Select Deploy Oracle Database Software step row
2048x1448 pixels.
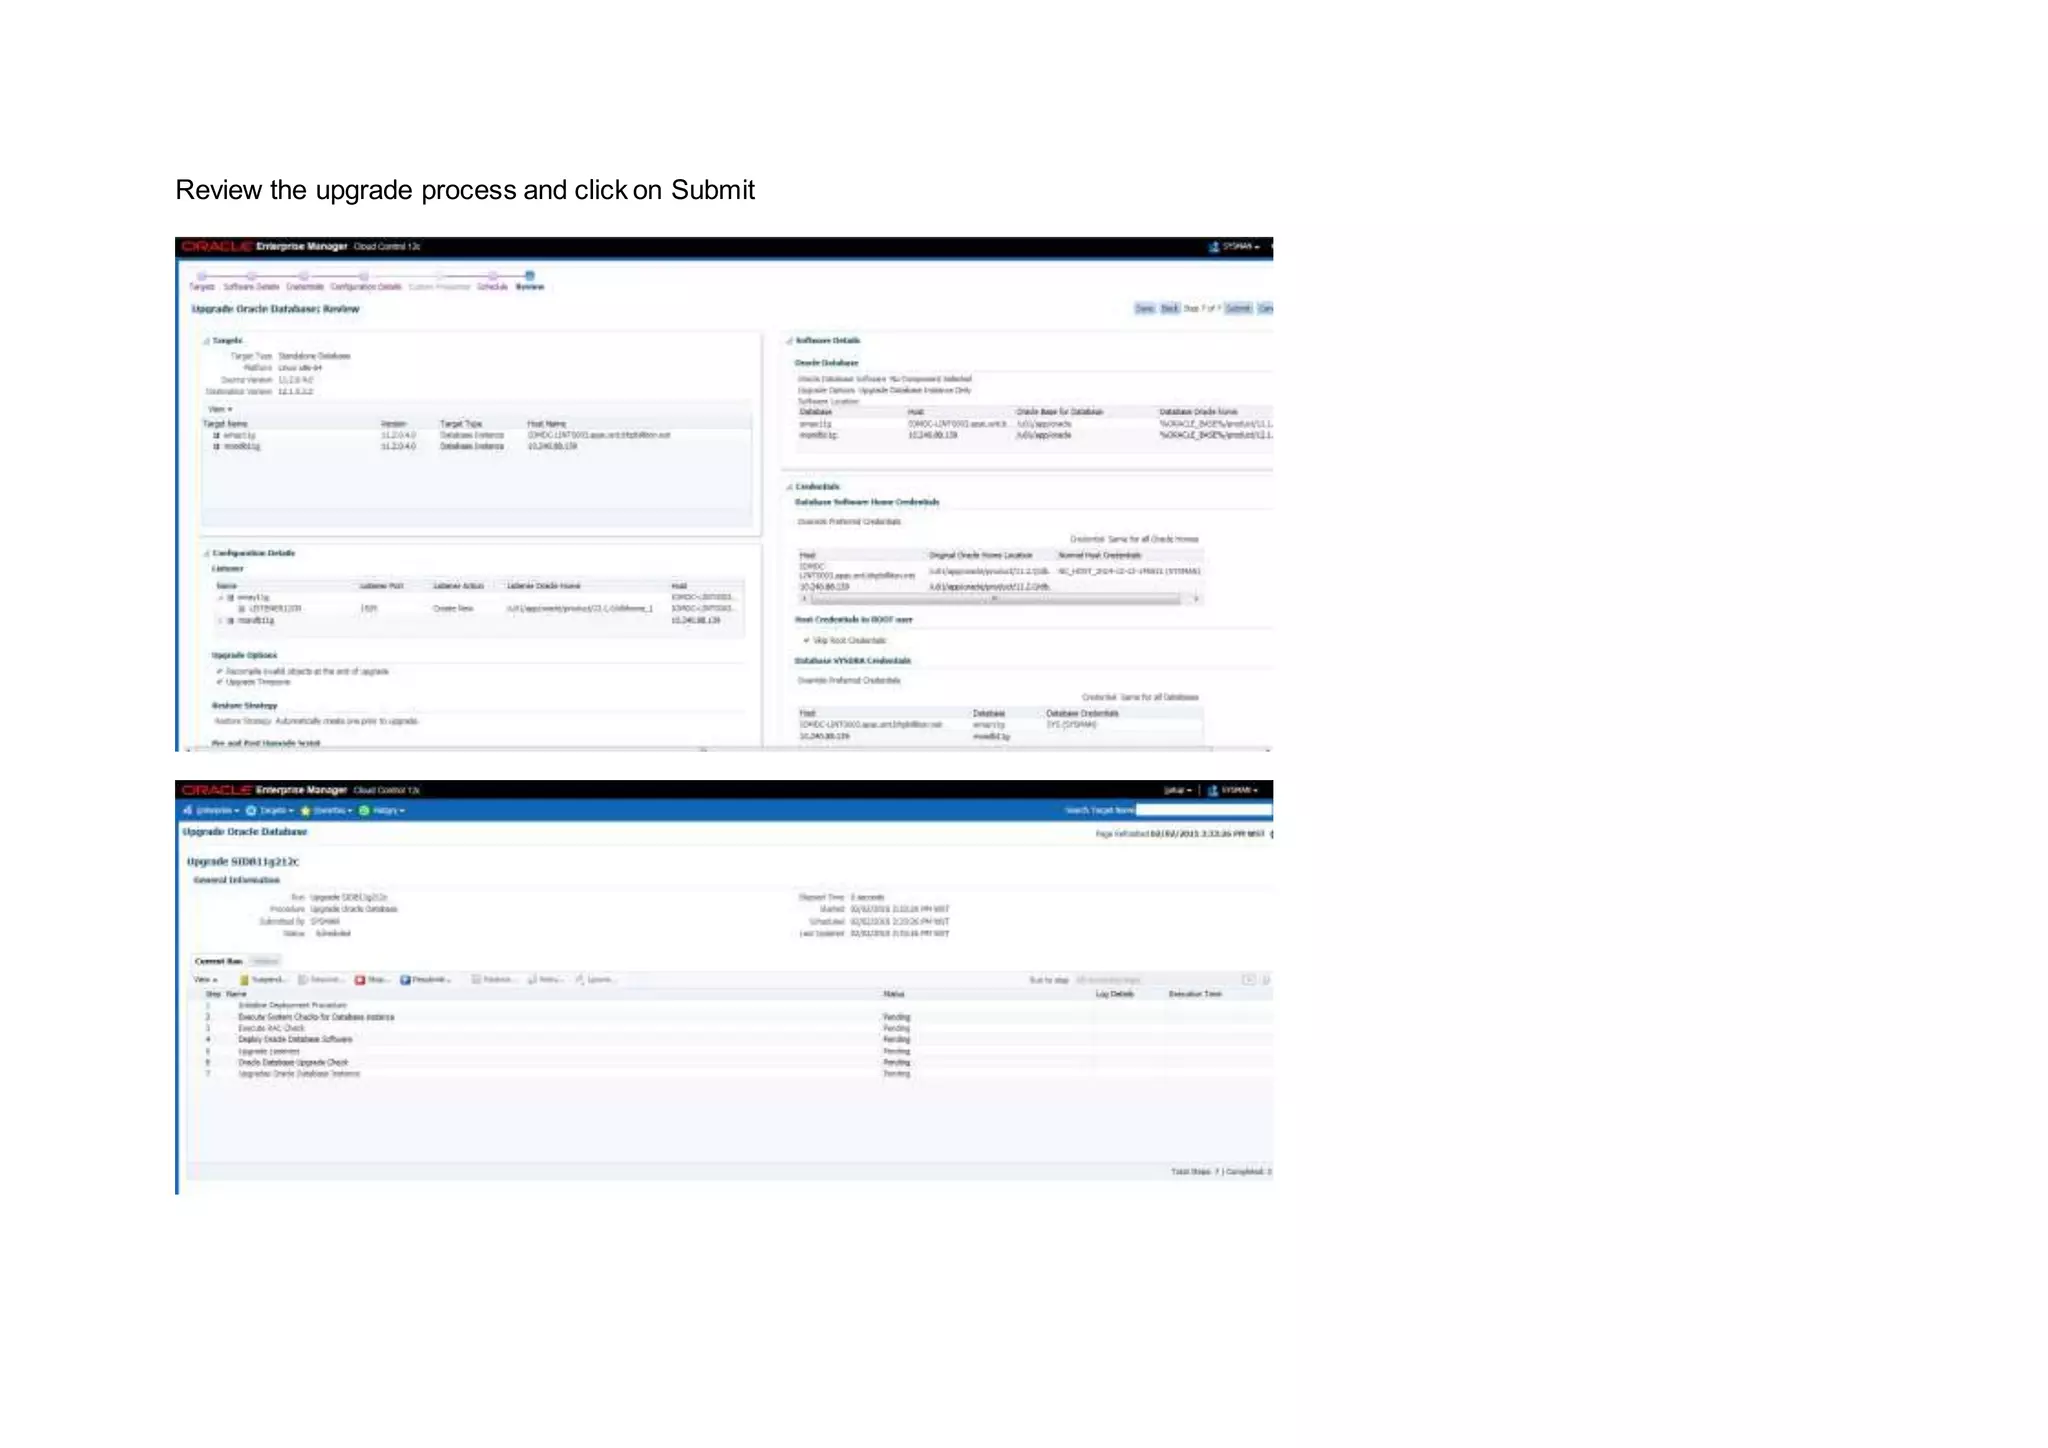pos(730,1039)
